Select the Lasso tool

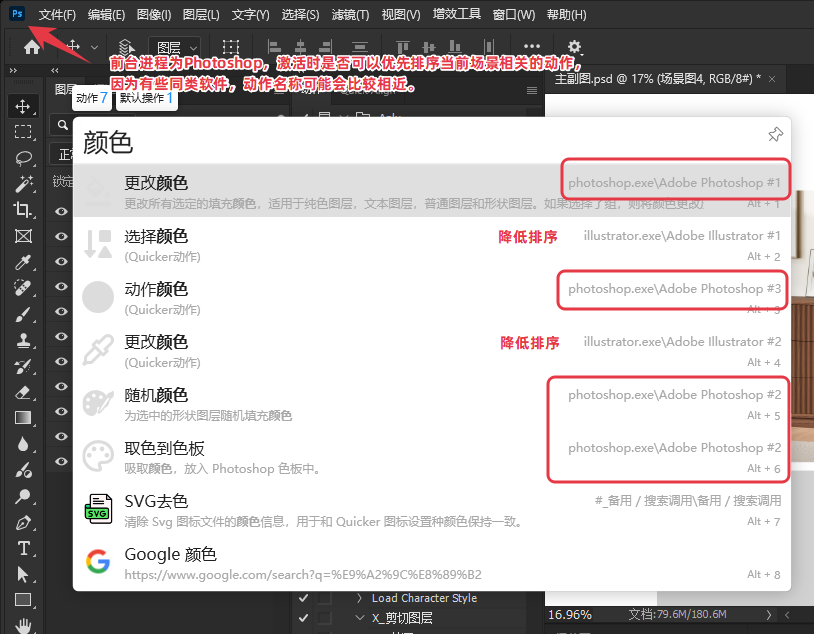23,158
